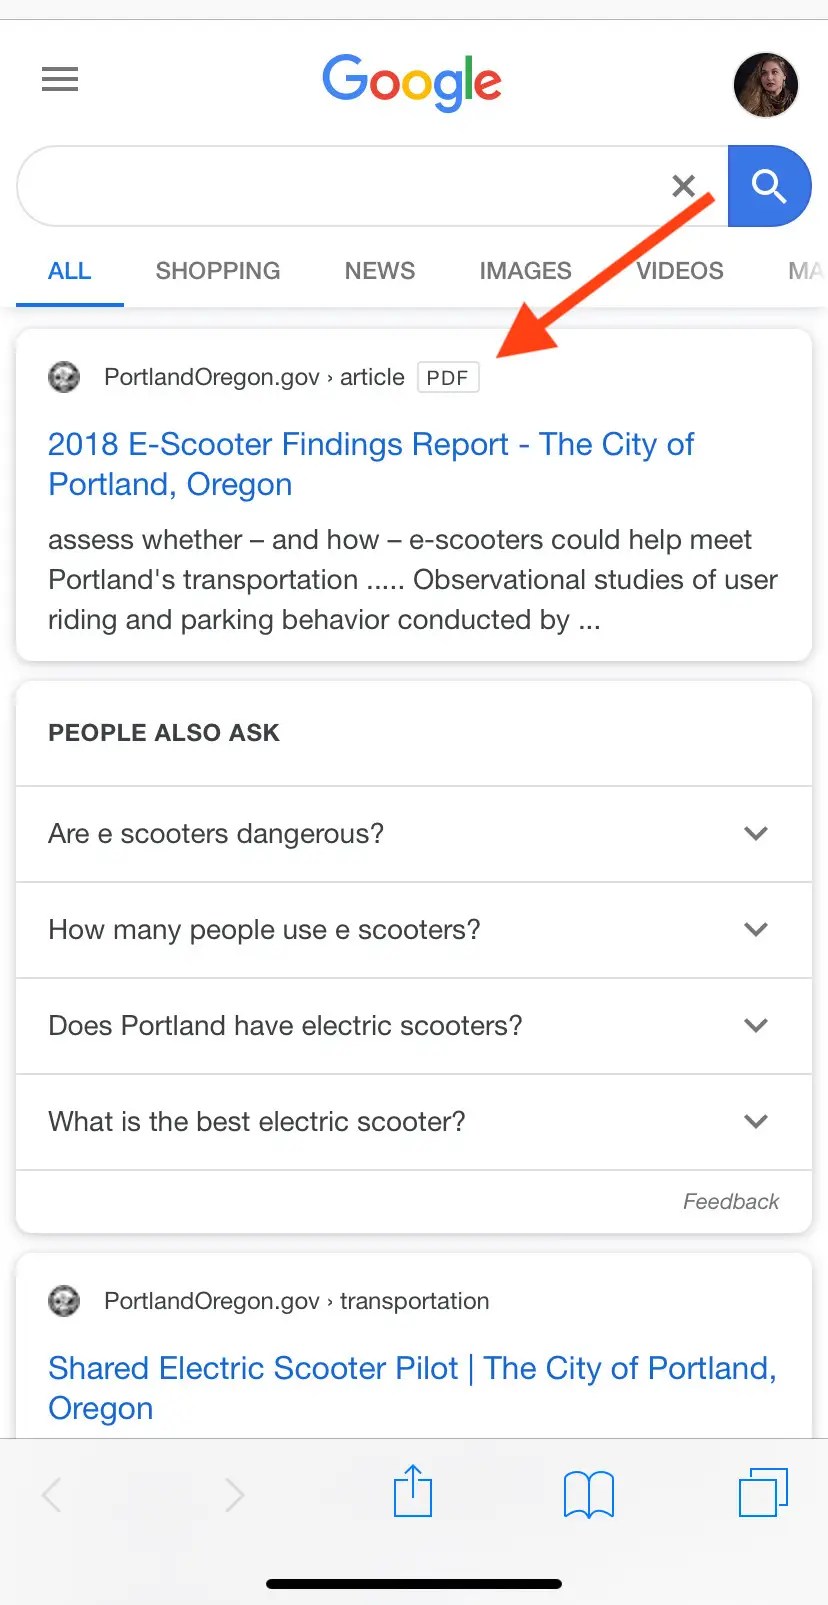The width and height of the screenshot is (828, 1605).
Task: Expand "Are e scooters dangerous?" question
Action: [414, 834]
